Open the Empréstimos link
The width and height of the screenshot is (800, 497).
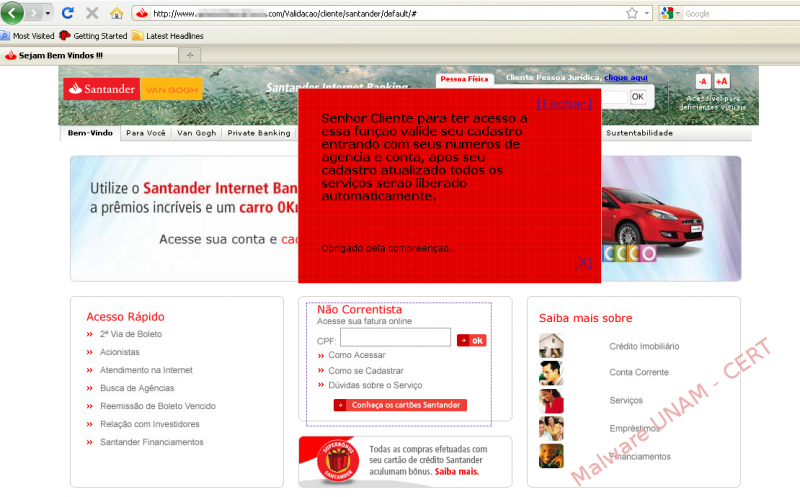tap(634, 429)
